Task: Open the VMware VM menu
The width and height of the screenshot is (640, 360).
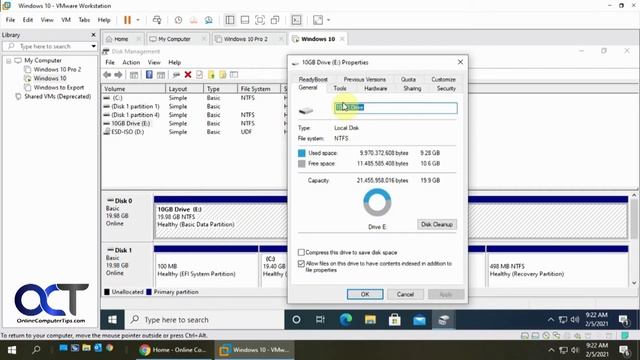Action: [66, 20]
